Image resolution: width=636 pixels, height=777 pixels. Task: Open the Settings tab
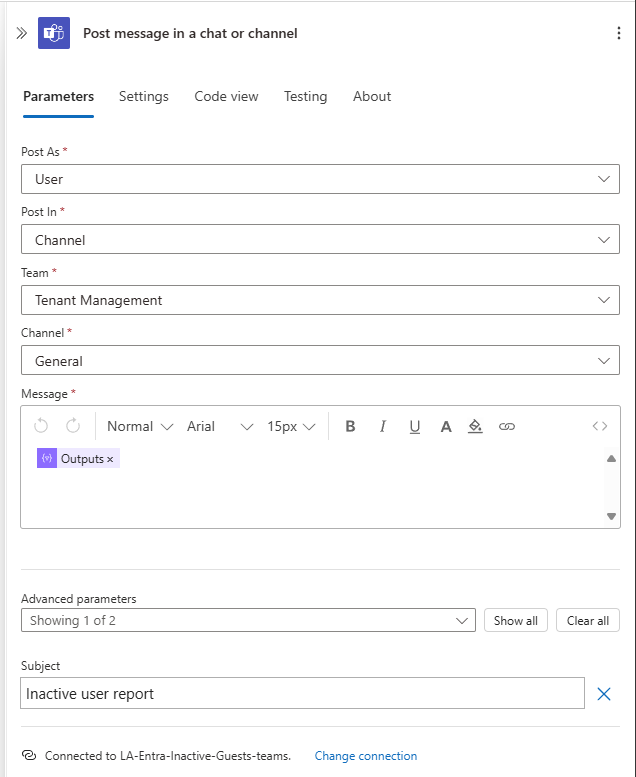point(144,96)
